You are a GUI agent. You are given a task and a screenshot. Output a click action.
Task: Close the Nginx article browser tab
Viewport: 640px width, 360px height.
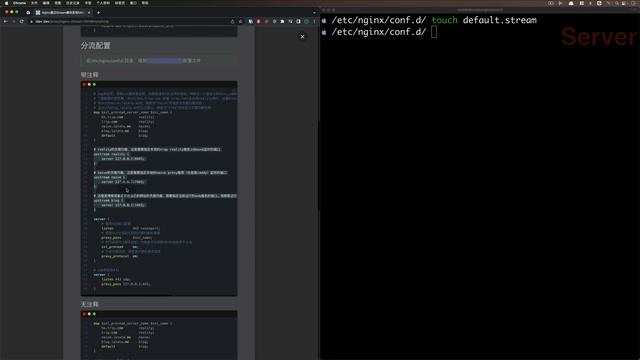[89, 13]
